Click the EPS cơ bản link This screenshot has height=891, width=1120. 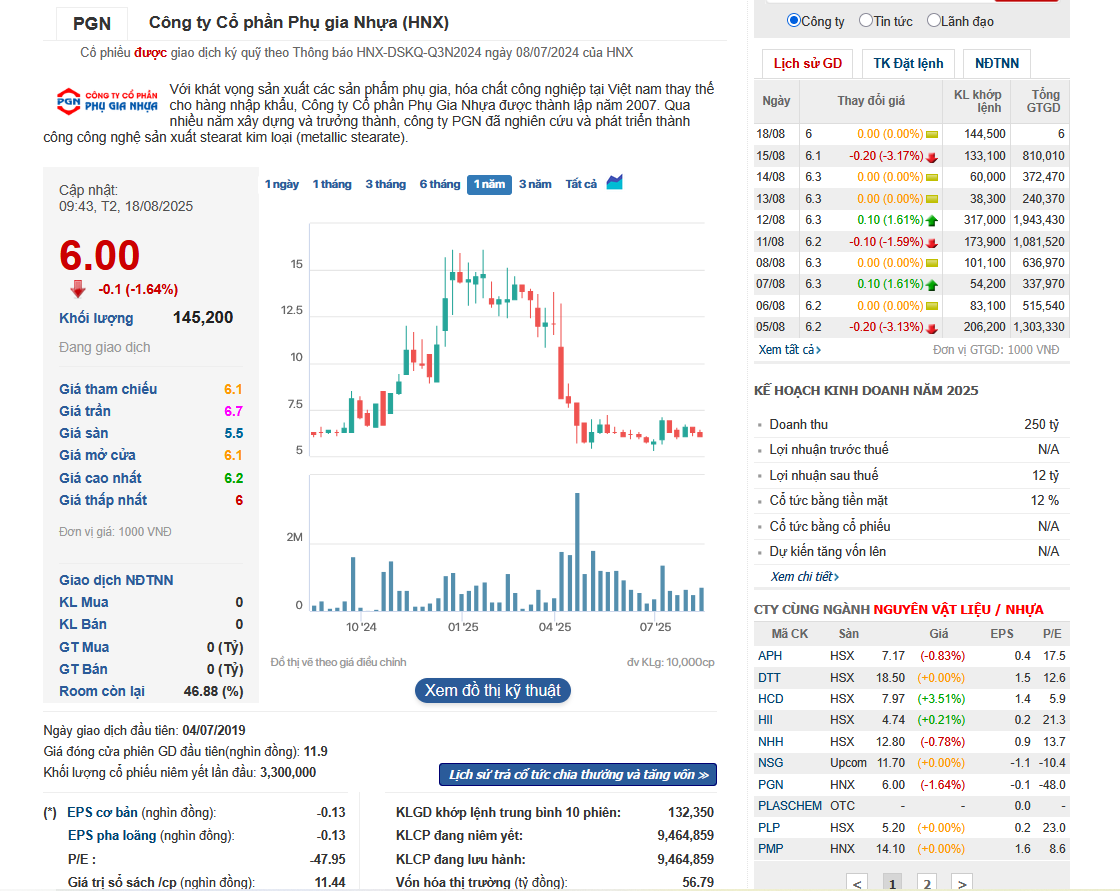point(102,812)
